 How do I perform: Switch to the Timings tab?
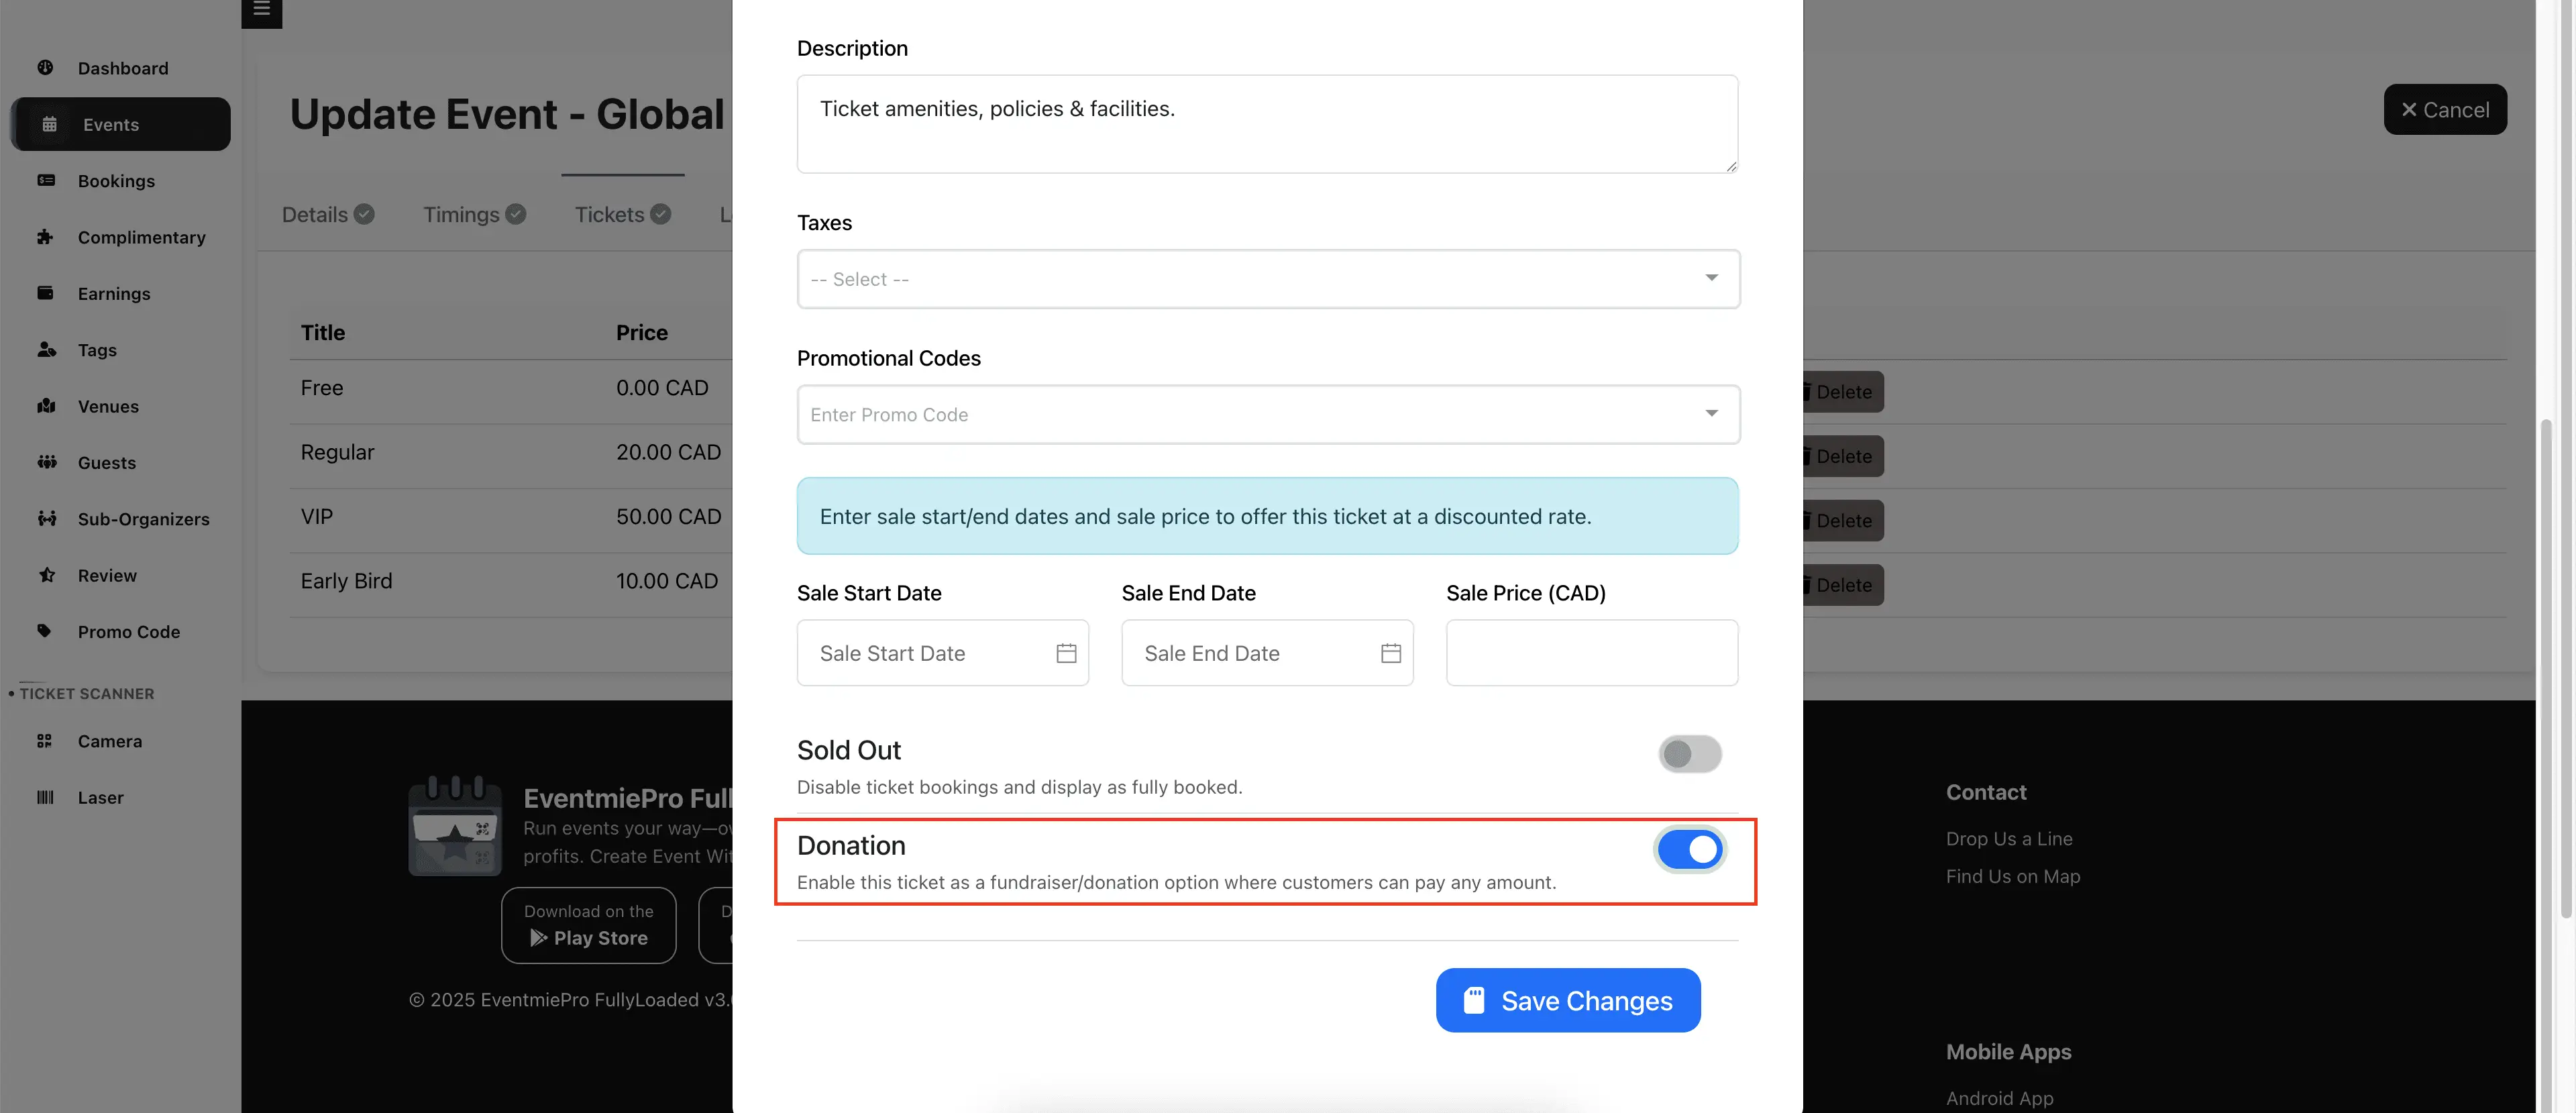click(x=473, y=214)
